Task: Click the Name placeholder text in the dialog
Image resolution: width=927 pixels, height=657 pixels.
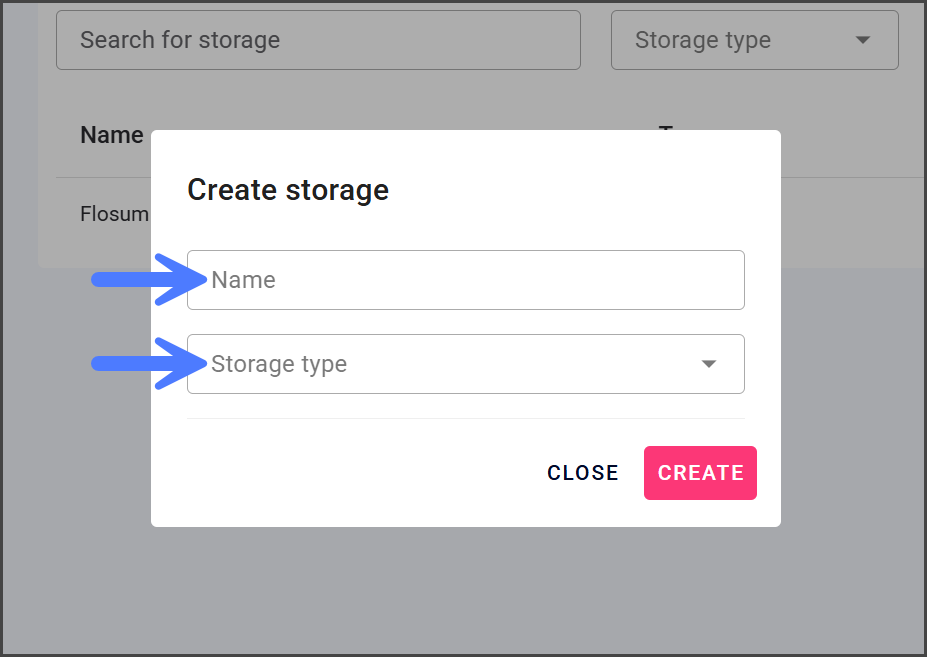Action: [x=244, y=280]
